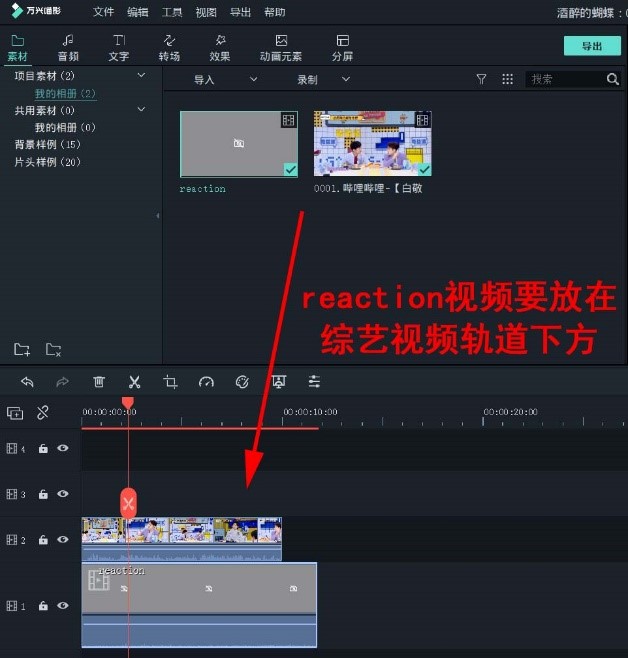Open the crop tool
The width and height of the screenshot is (628, 658).
tap(170, 382)
